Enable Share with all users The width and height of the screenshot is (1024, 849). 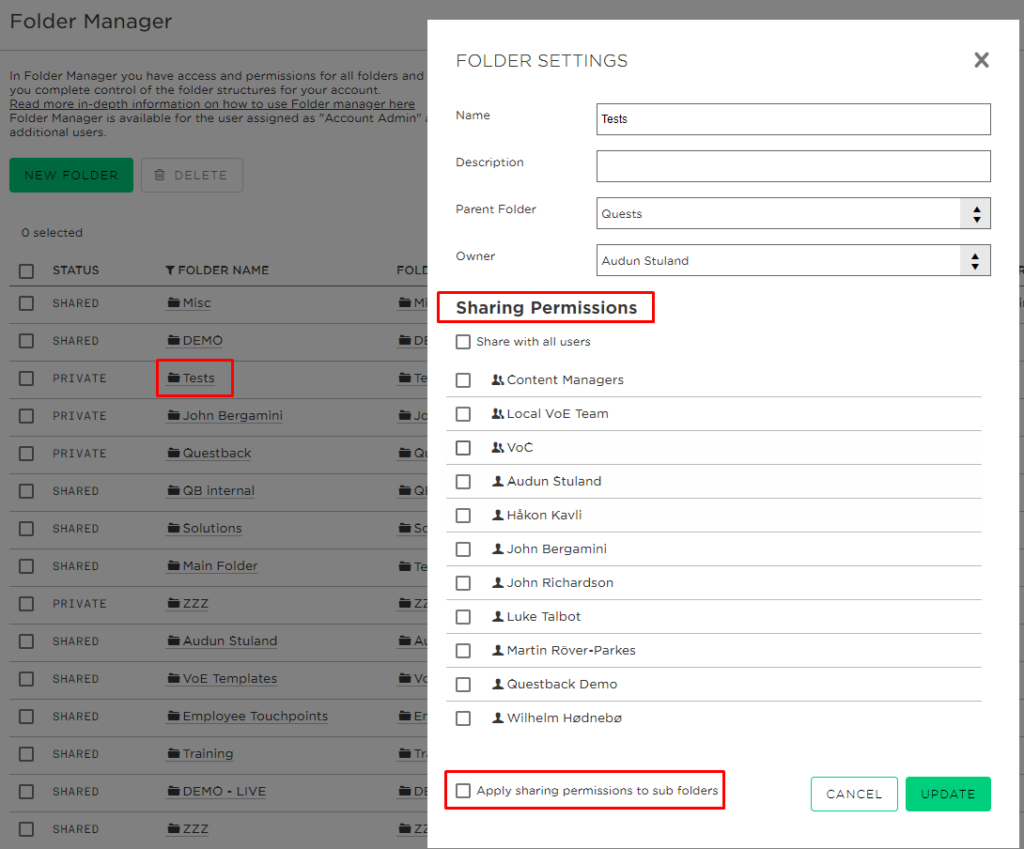click(463, 341)
